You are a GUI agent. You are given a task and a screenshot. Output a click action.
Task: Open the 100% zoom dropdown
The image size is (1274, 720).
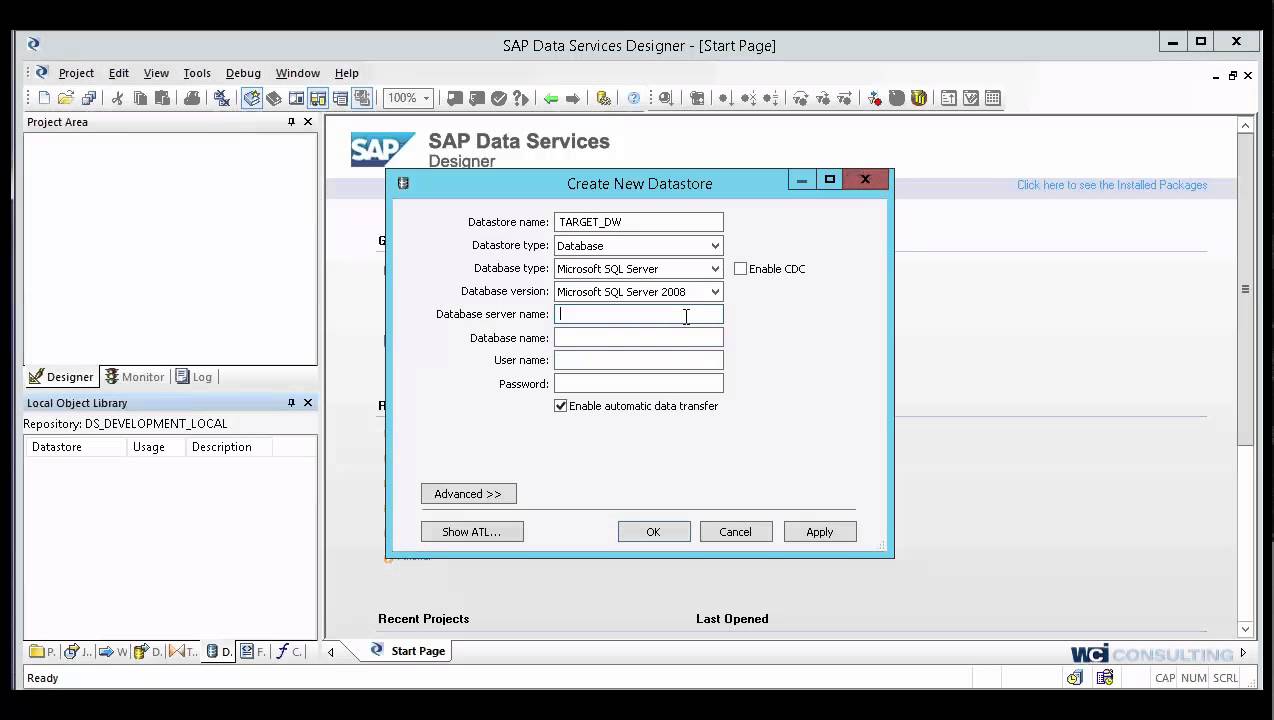point(426,98)
